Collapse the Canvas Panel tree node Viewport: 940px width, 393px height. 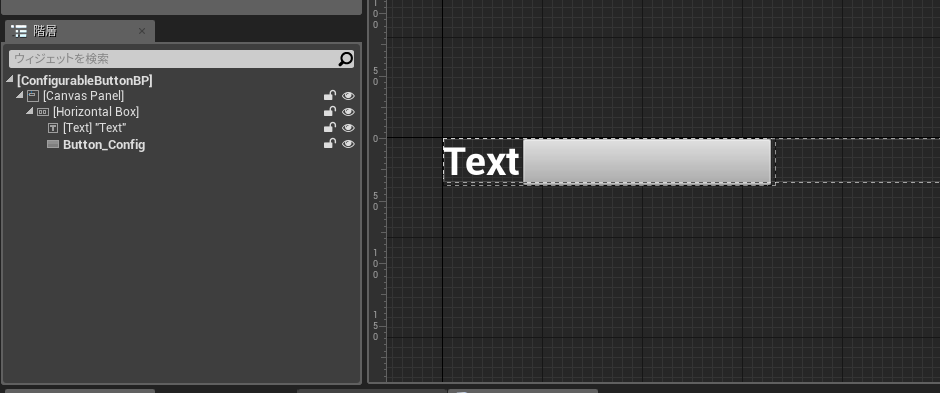(x=20, y=95)
